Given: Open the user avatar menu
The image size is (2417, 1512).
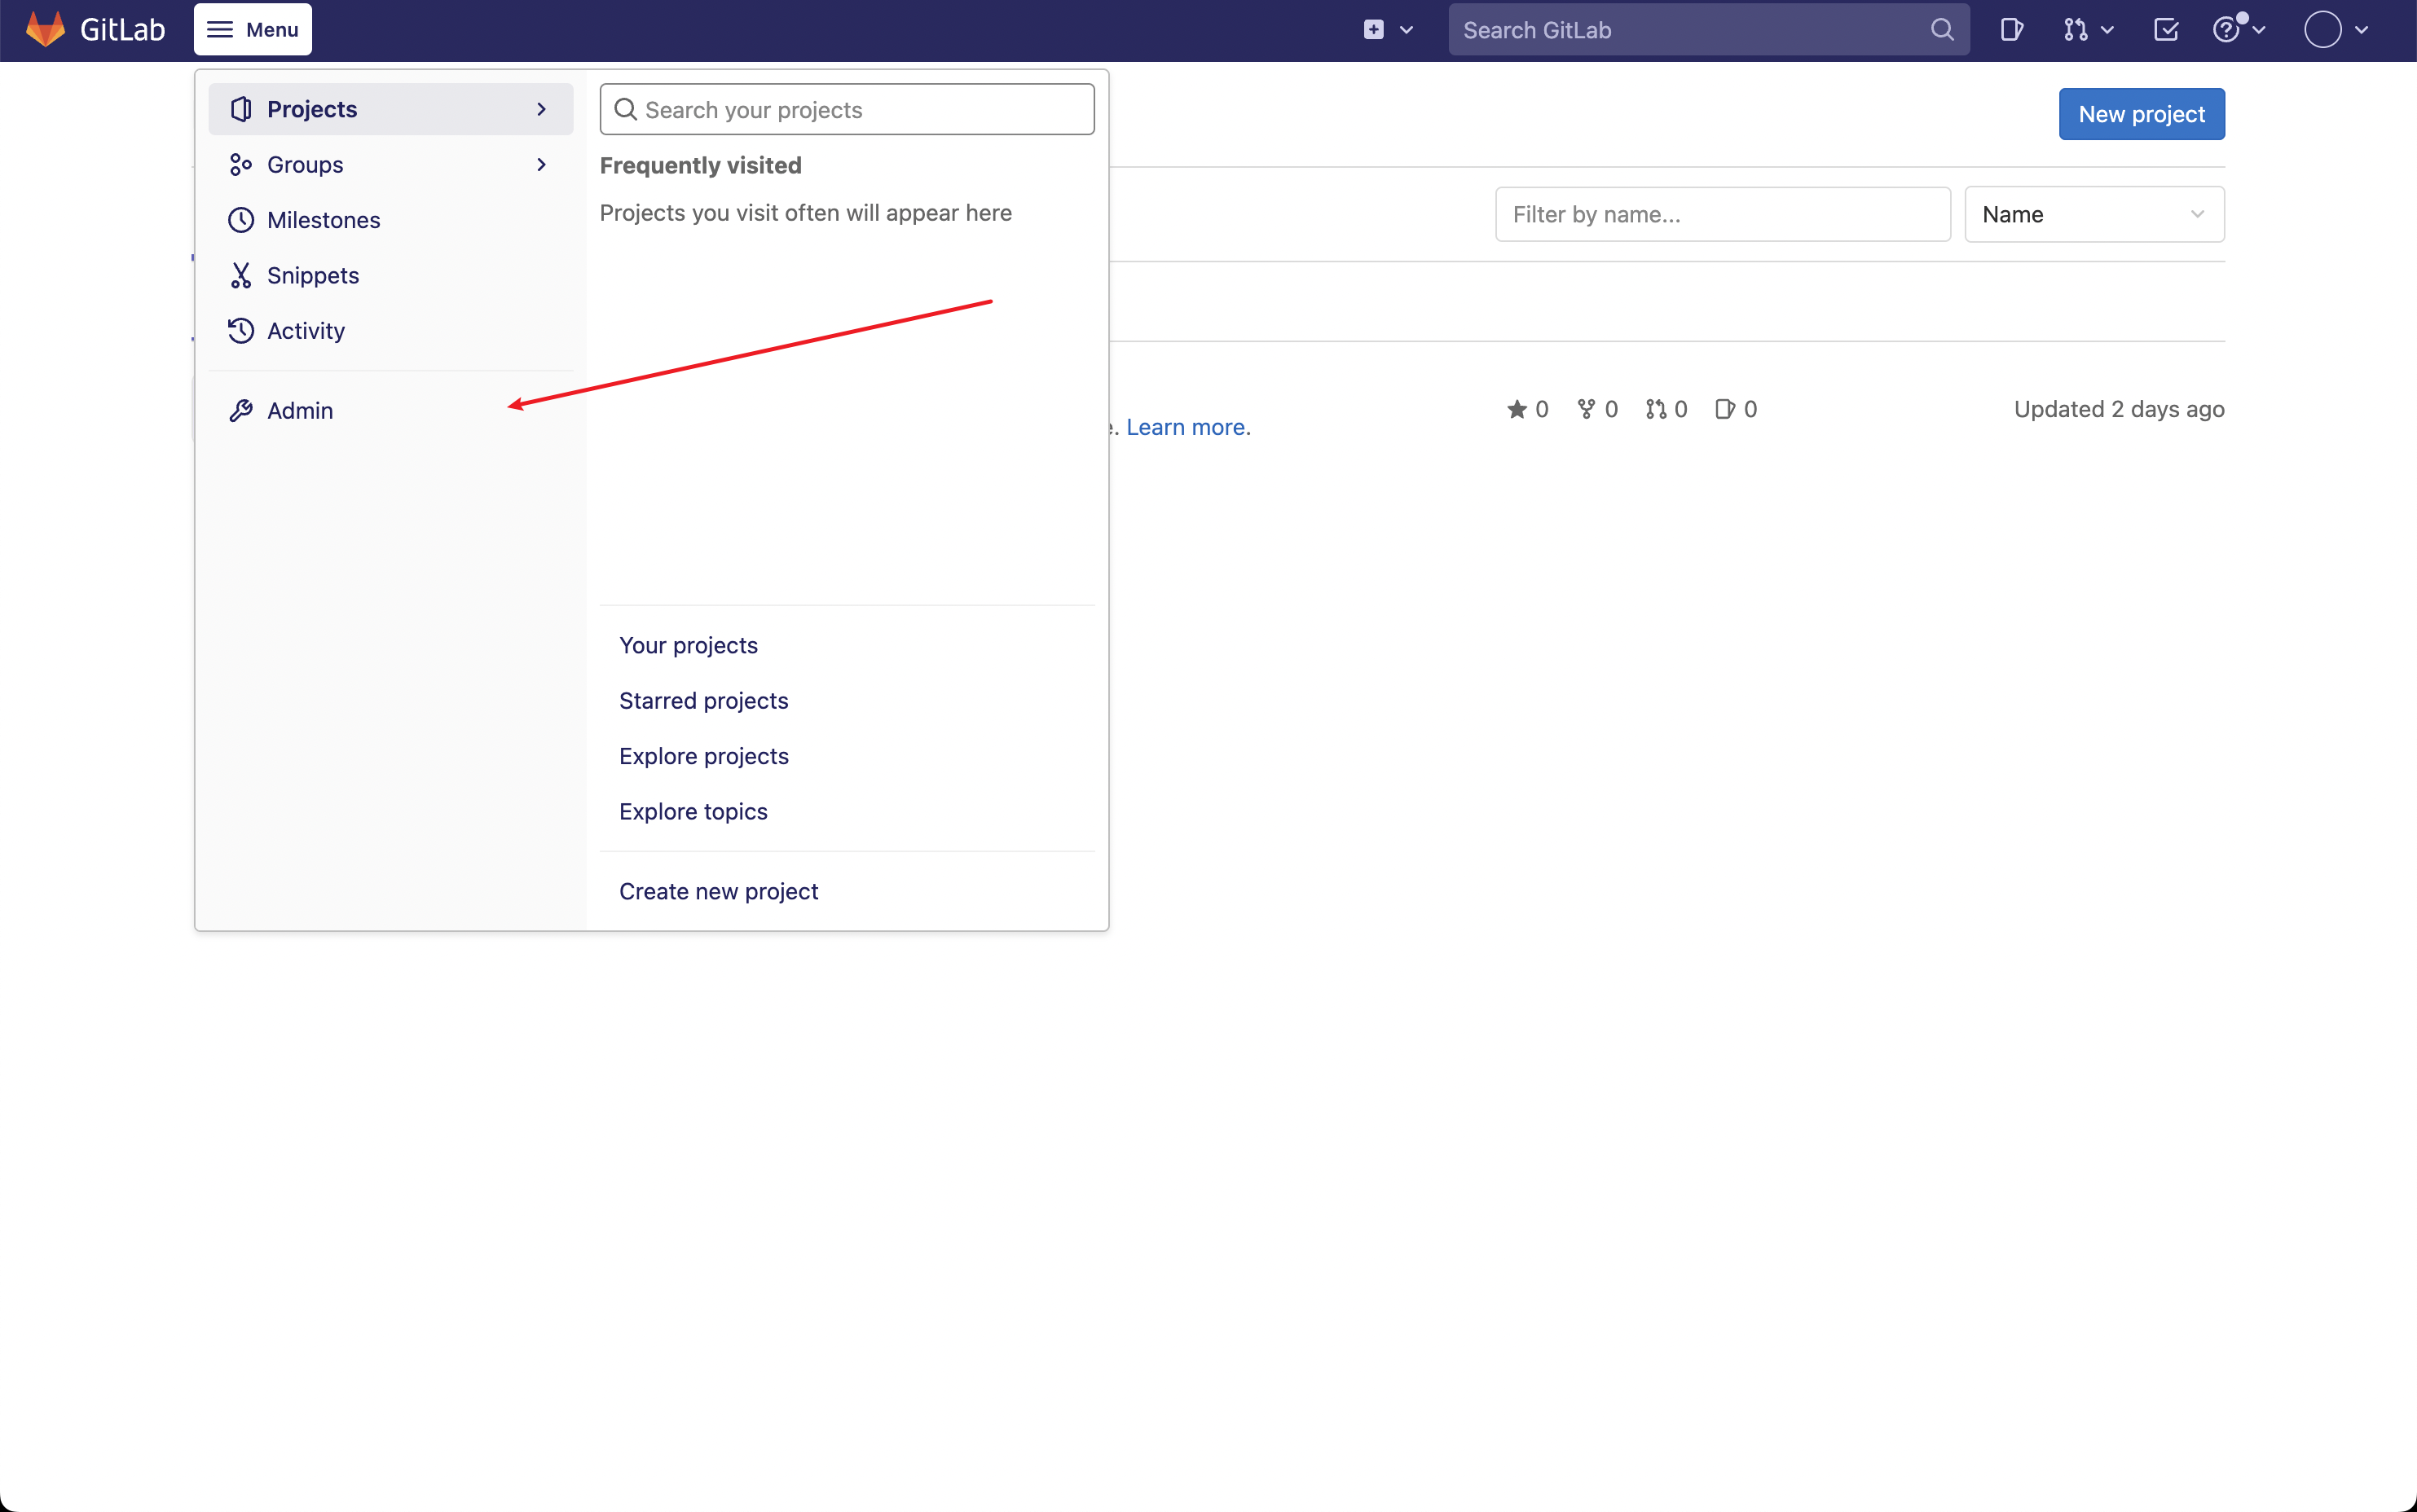Looking at the screenshot, I should [2336, 30].
